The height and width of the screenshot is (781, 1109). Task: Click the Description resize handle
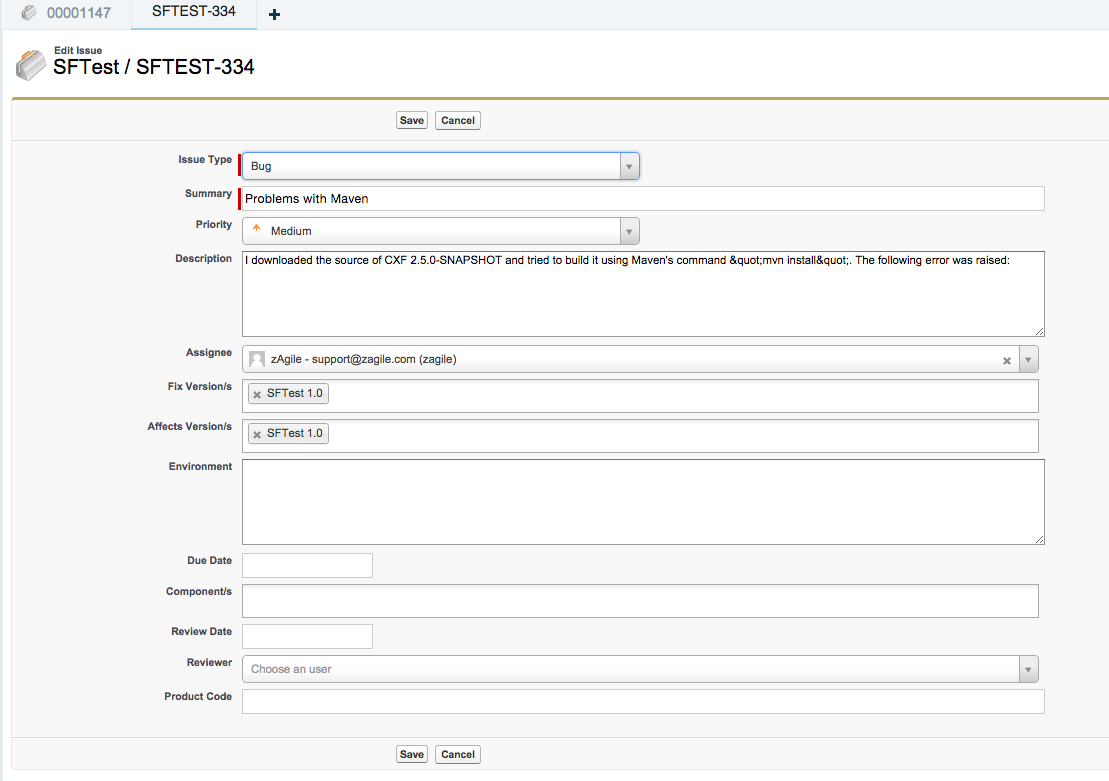pos(1039,331)
